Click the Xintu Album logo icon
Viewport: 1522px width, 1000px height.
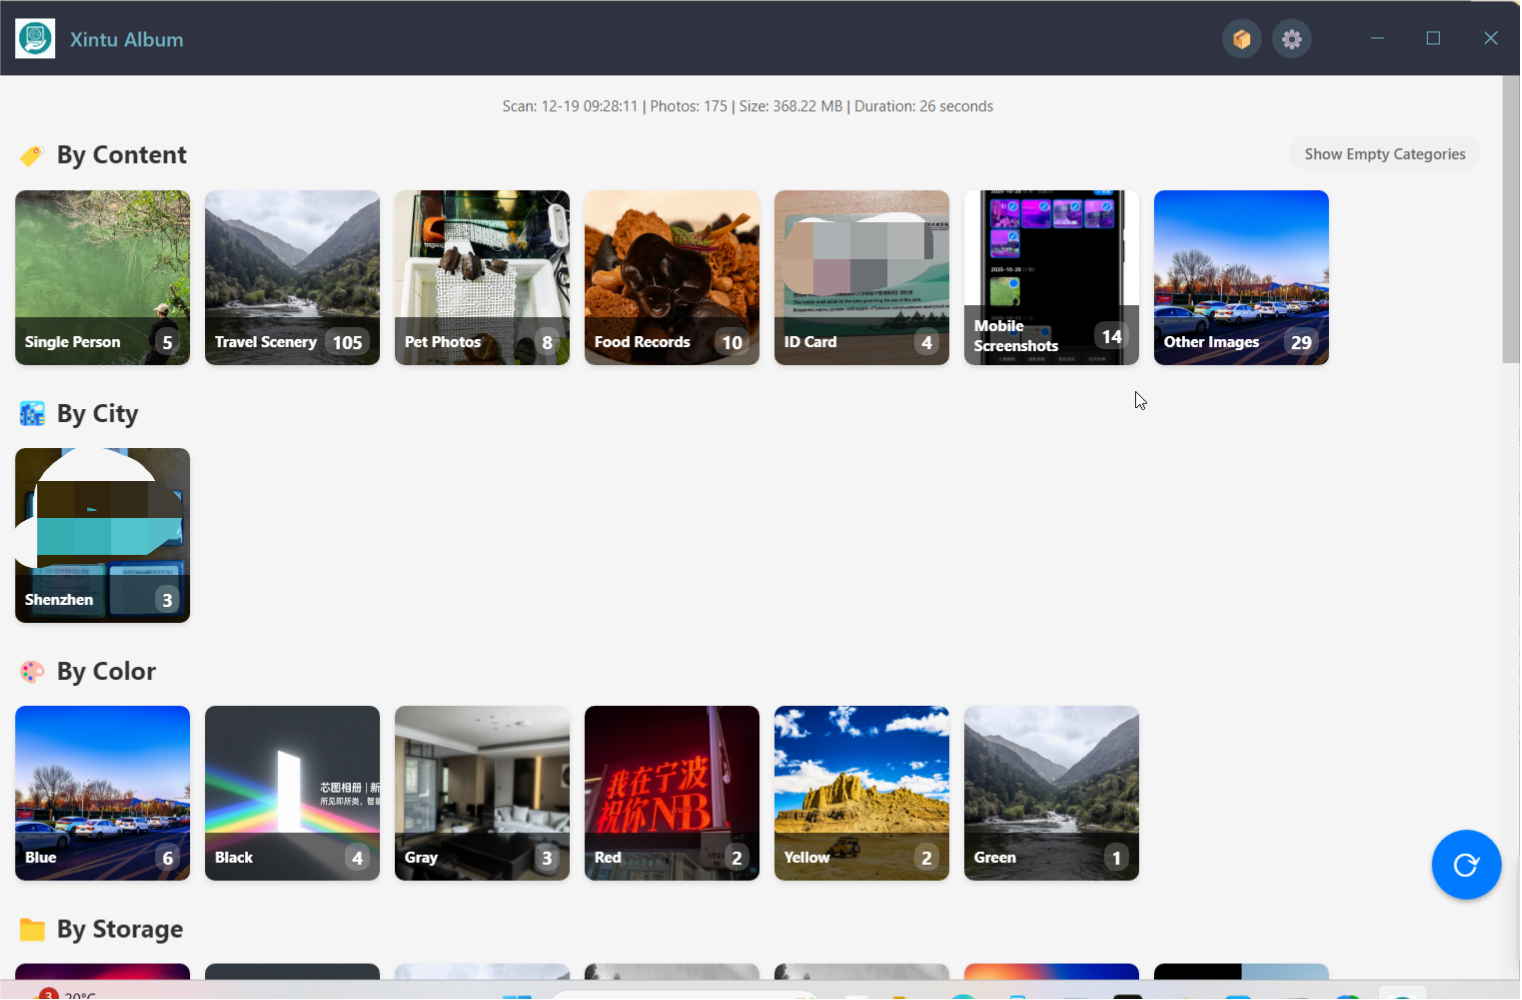coord(35,39)
